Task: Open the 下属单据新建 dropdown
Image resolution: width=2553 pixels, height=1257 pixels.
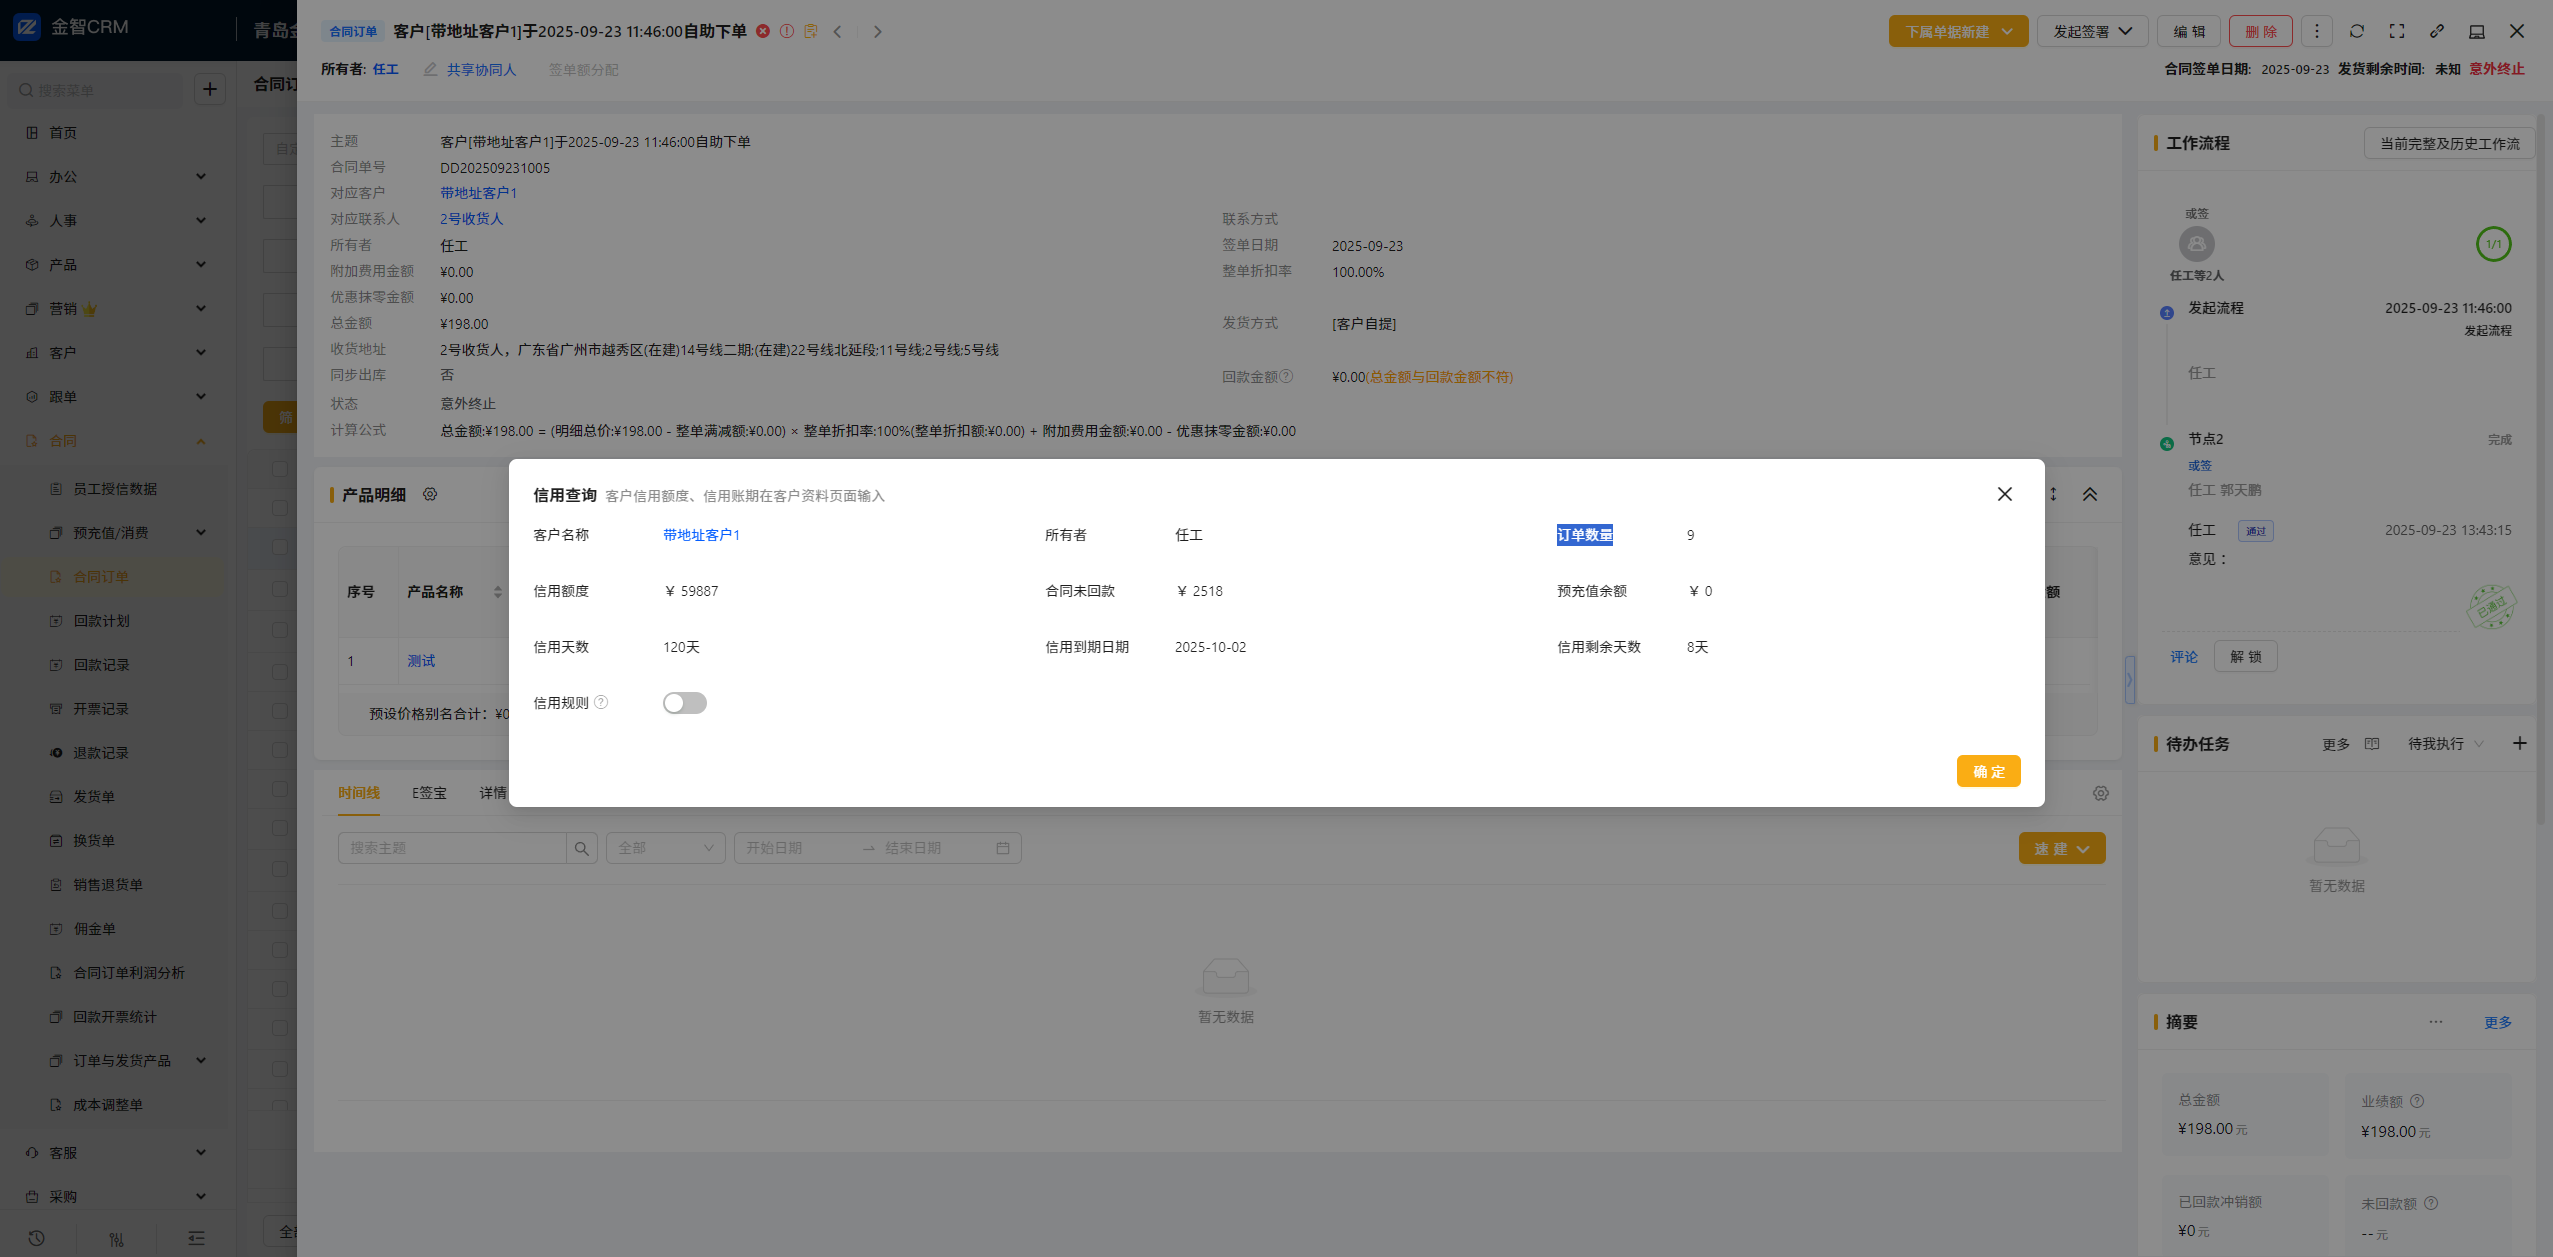Action: click(1958, 31)
